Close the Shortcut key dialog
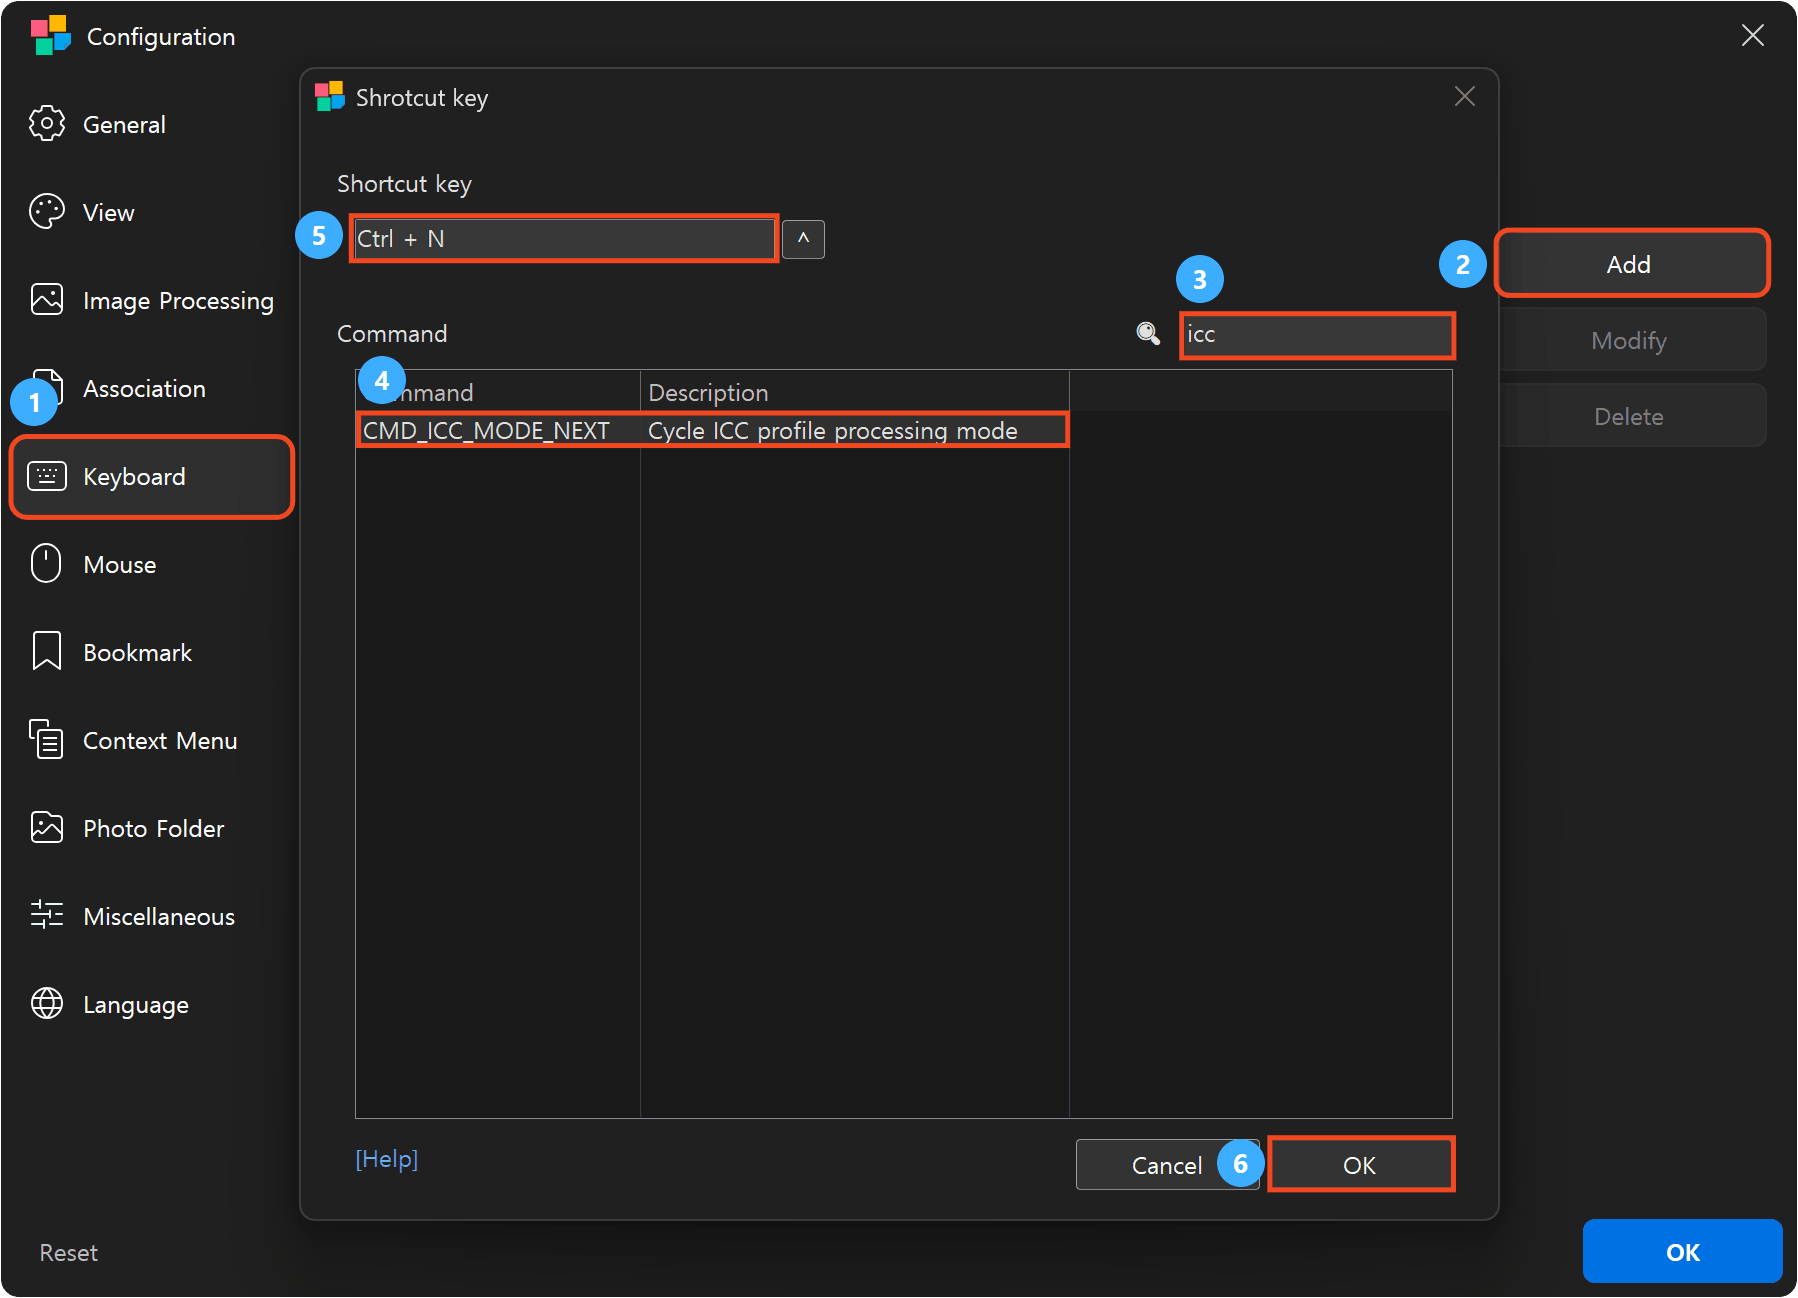This screenshot has height=1298, width=1798. [1465, 96]
